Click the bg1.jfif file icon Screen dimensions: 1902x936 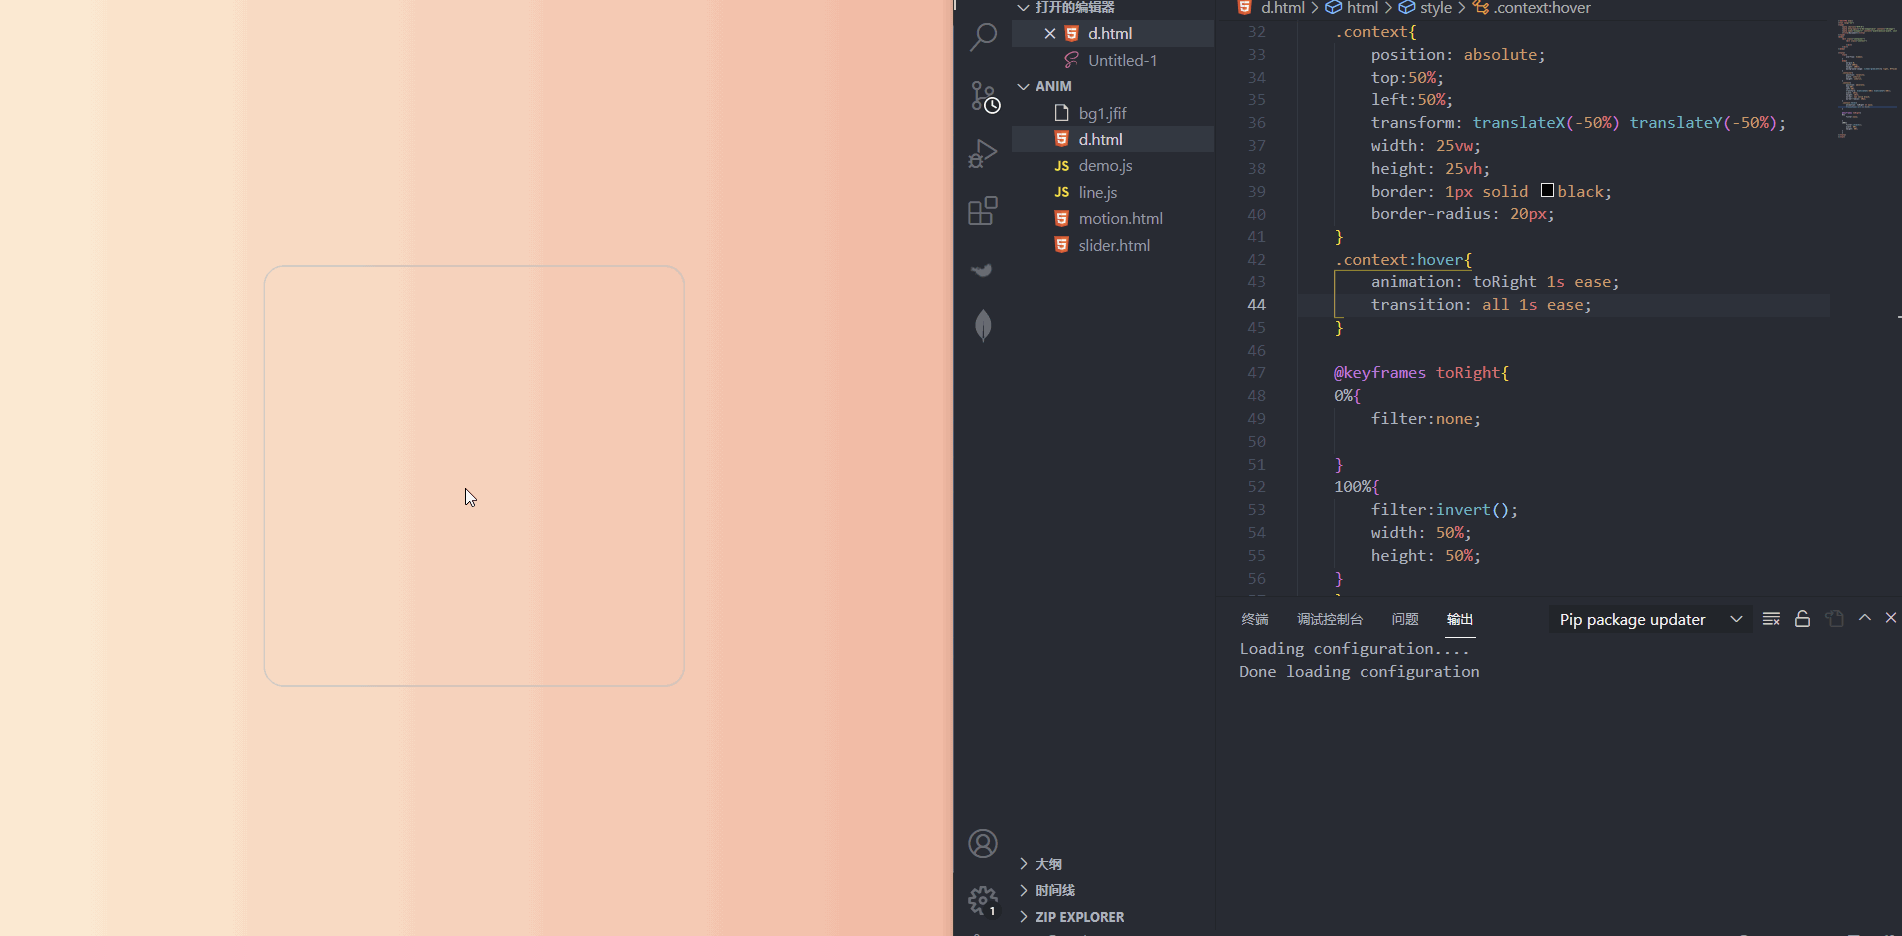coord(1062,113)
